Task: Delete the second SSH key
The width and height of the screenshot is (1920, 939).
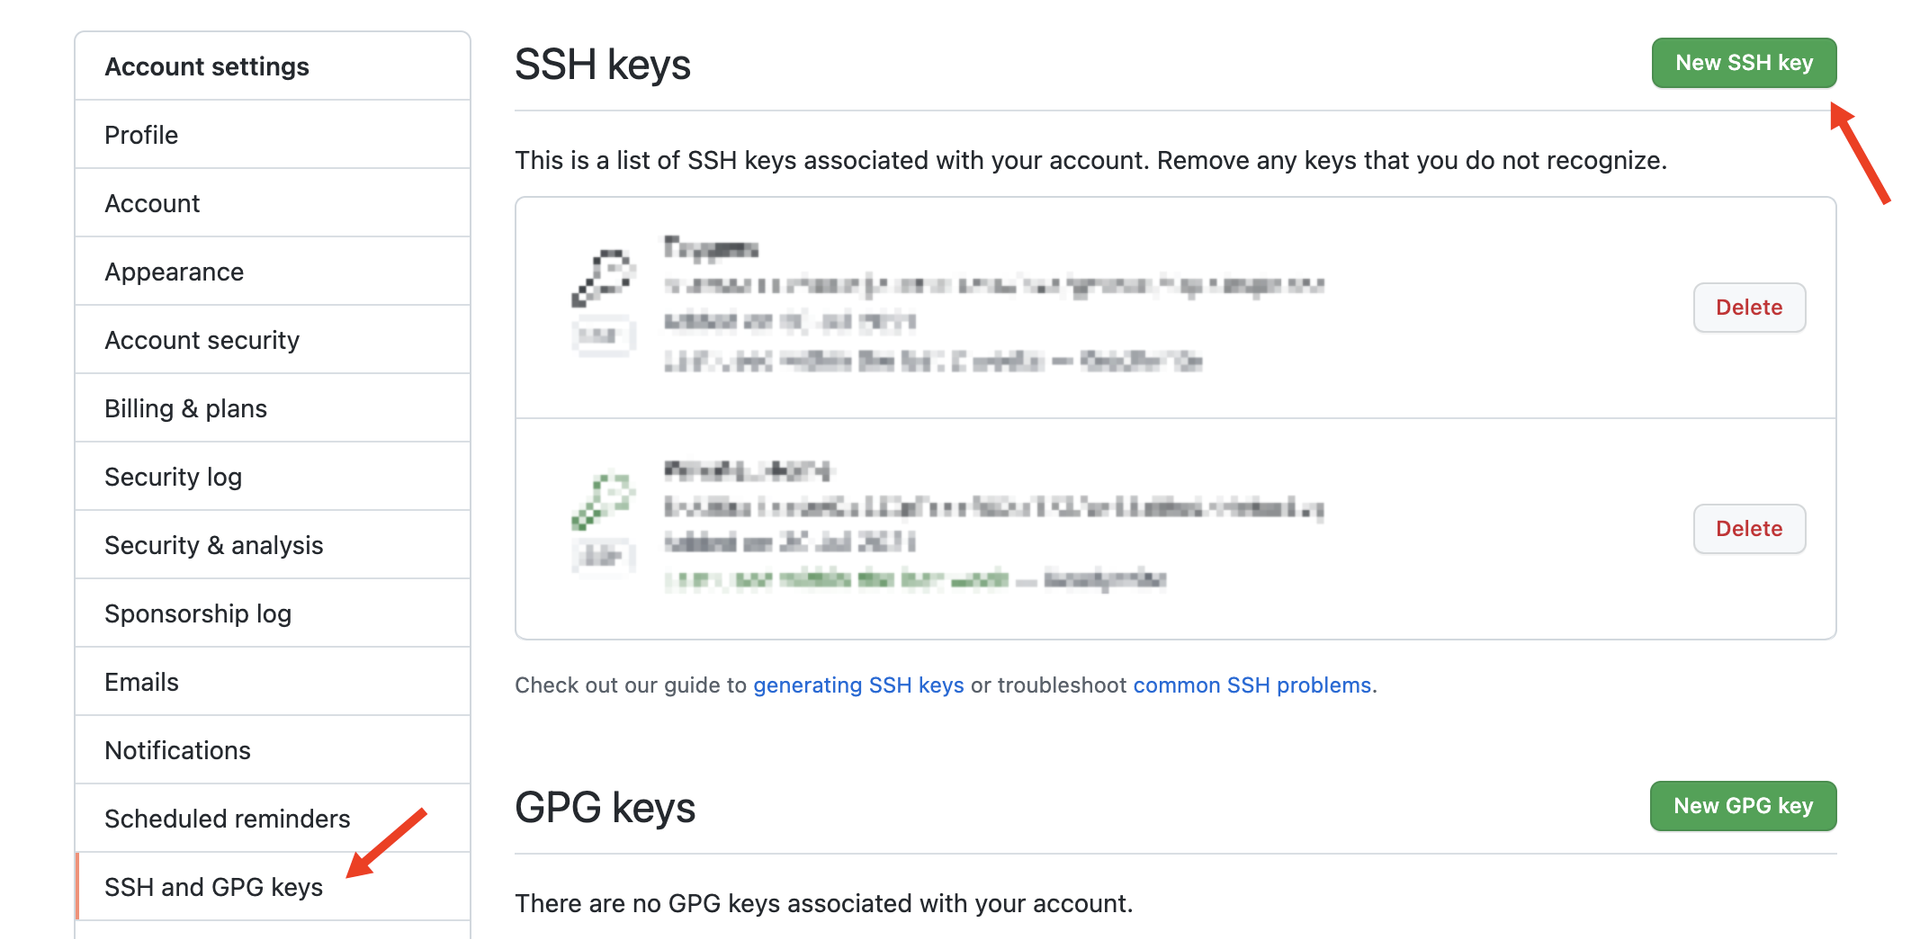Action: pos(1749,528)
